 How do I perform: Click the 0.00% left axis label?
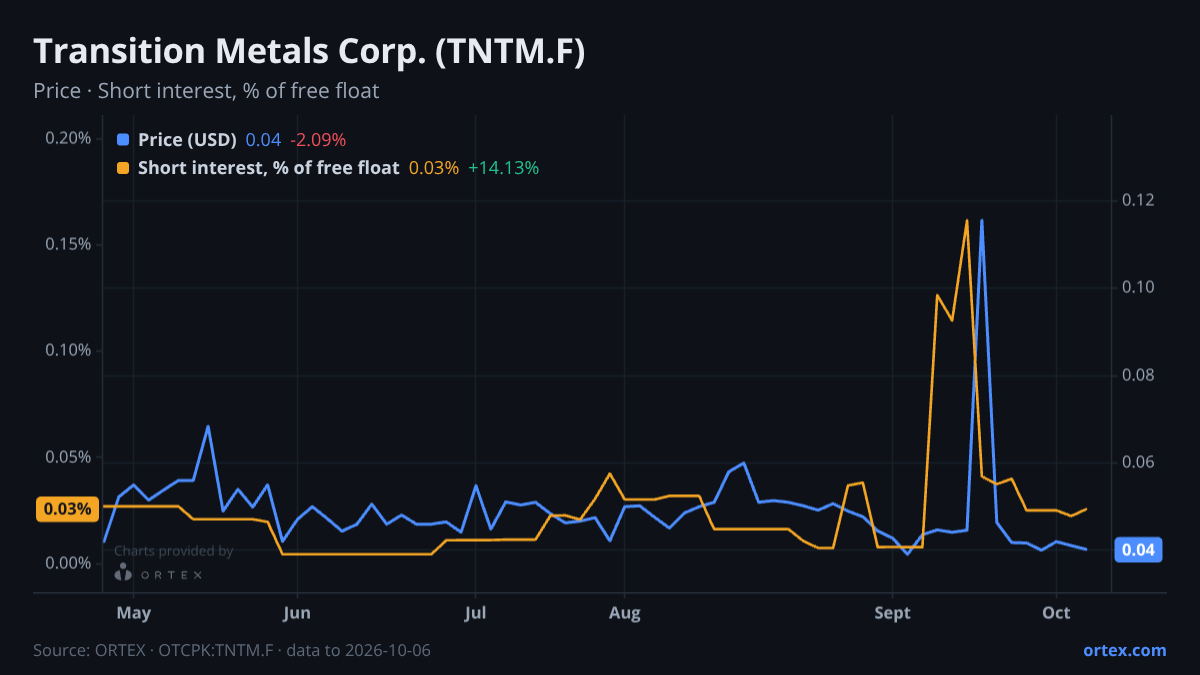tap(68, 563)
